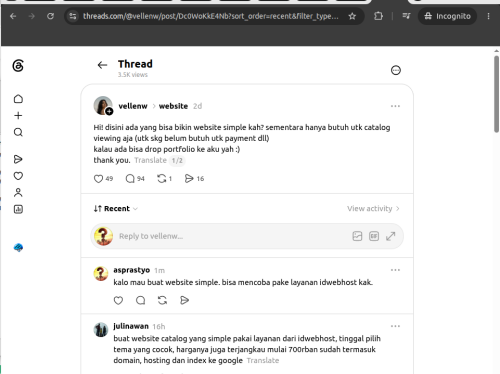Open the Search icon in sidebar
The image size is (500, 374).
tap(18, 132)
